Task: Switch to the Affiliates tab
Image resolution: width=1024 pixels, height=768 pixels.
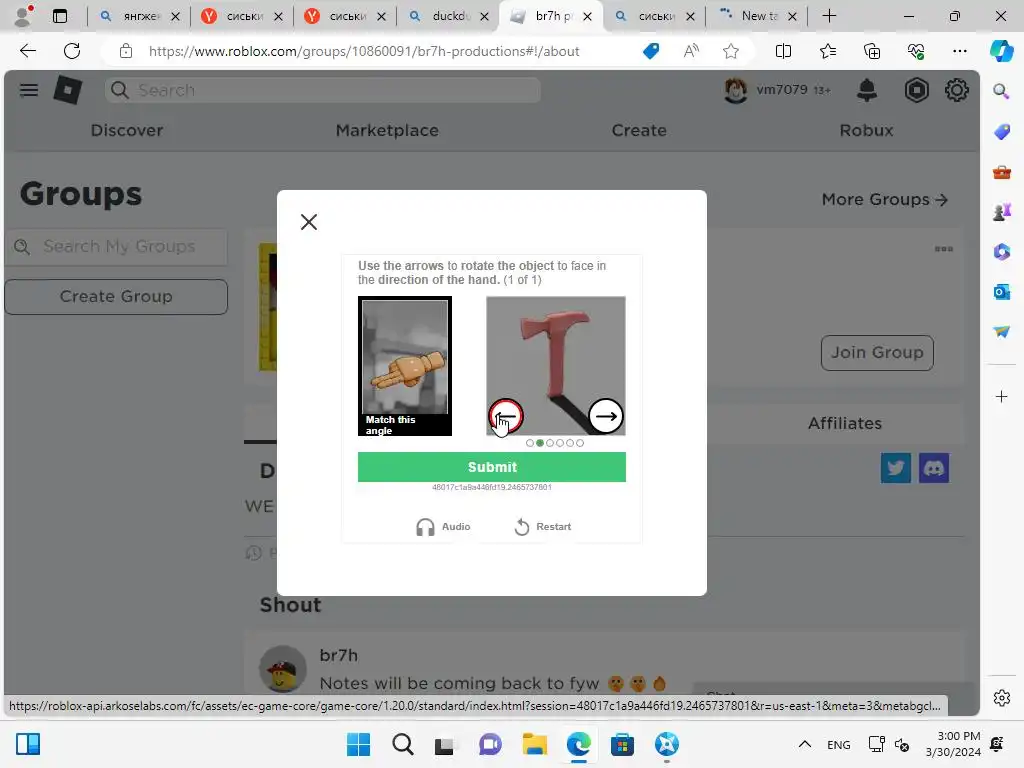Action: (x=845, y=423)
